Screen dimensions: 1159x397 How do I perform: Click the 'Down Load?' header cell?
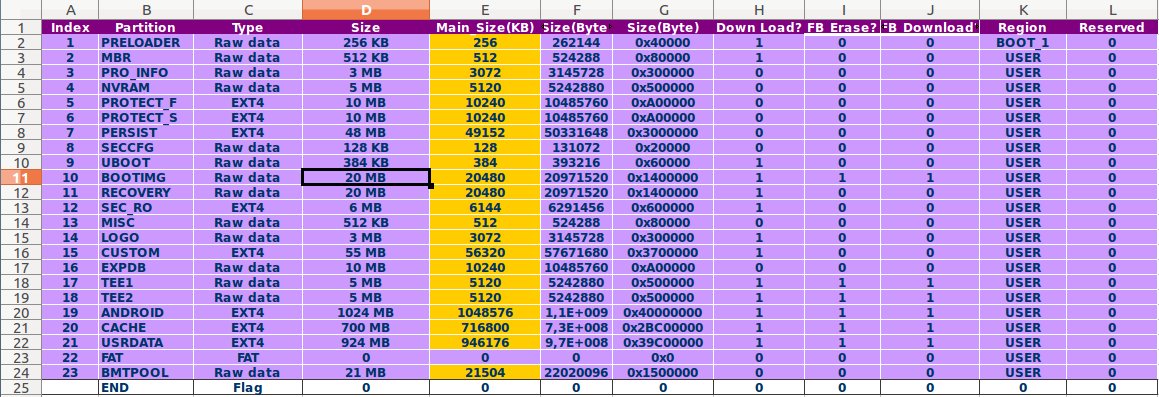point(759,27)
